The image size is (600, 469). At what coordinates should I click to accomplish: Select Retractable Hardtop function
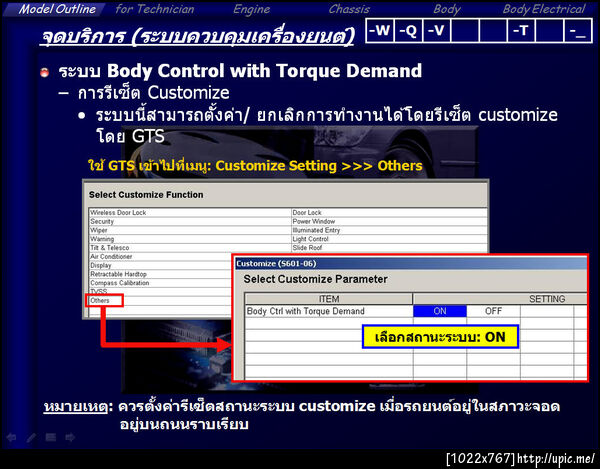pos(161,274)
